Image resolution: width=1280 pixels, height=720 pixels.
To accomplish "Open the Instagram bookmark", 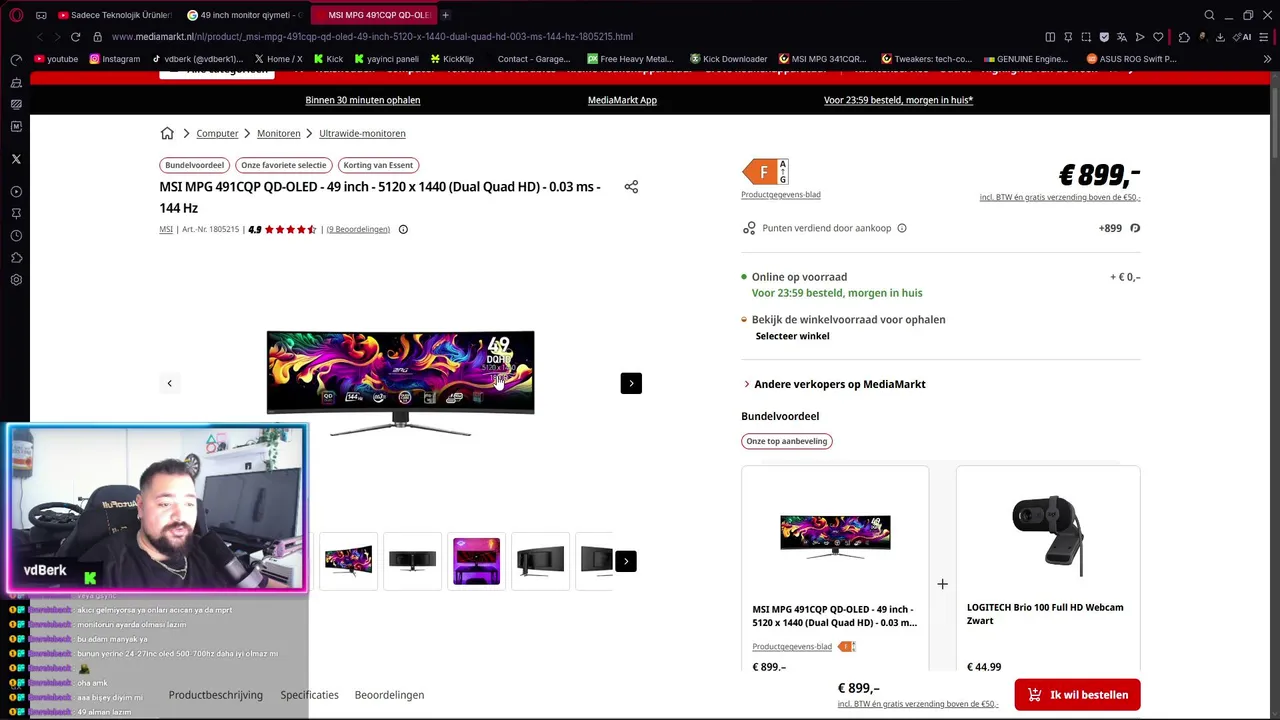I will click(x=114, y=59).
